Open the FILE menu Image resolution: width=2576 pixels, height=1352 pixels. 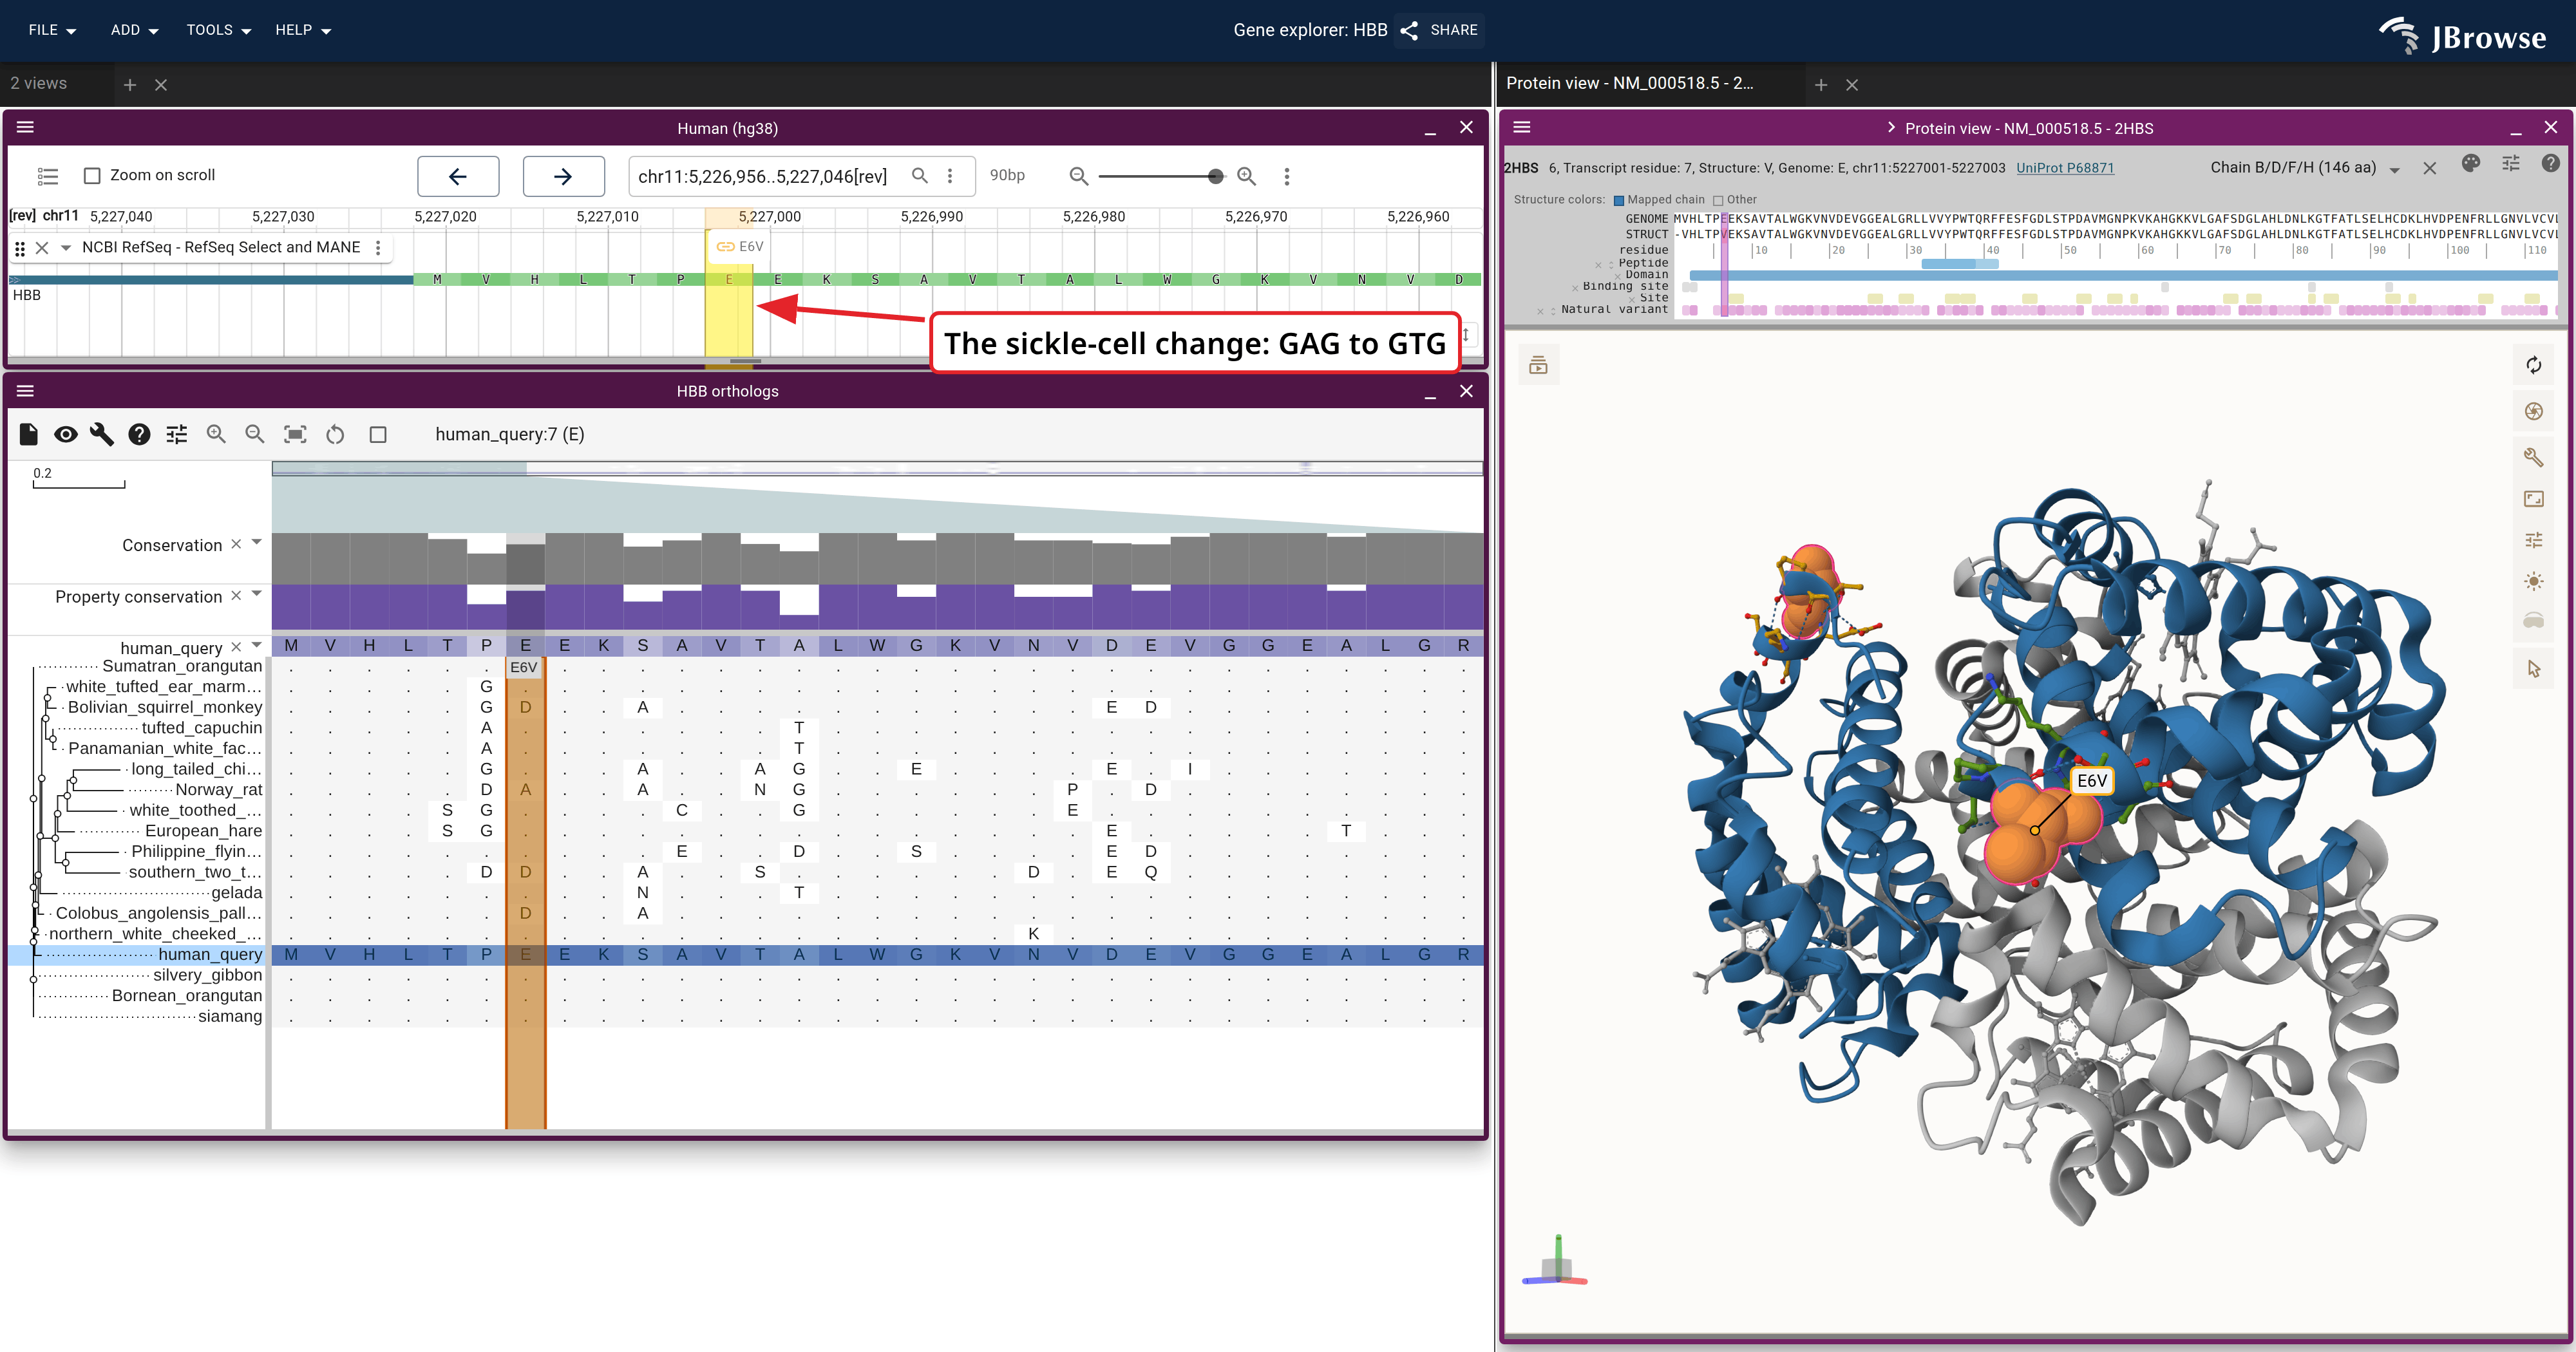[52, 30]
